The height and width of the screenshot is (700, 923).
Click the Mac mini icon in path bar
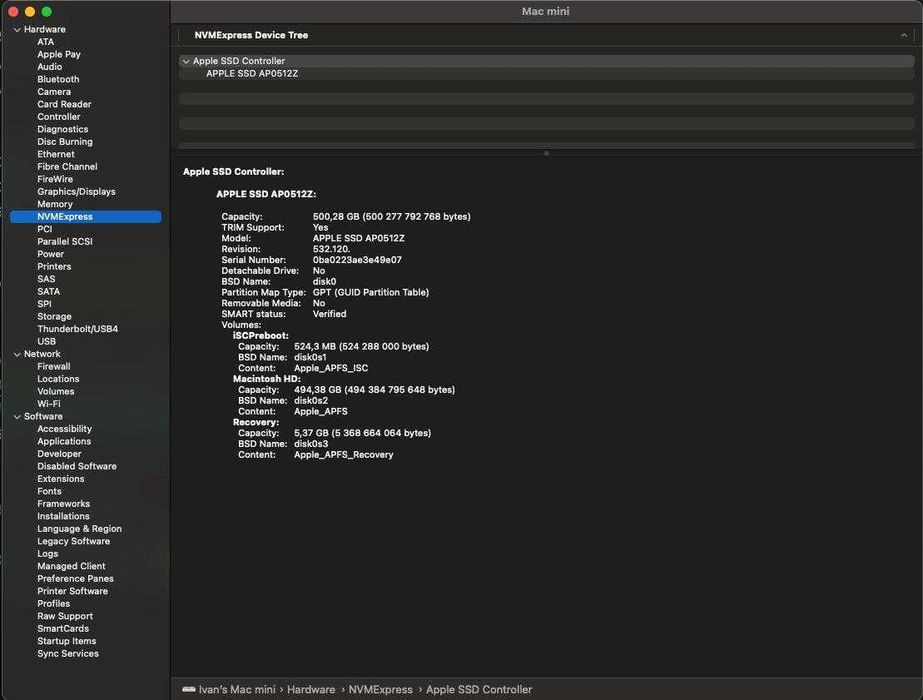tap(189, 689)
